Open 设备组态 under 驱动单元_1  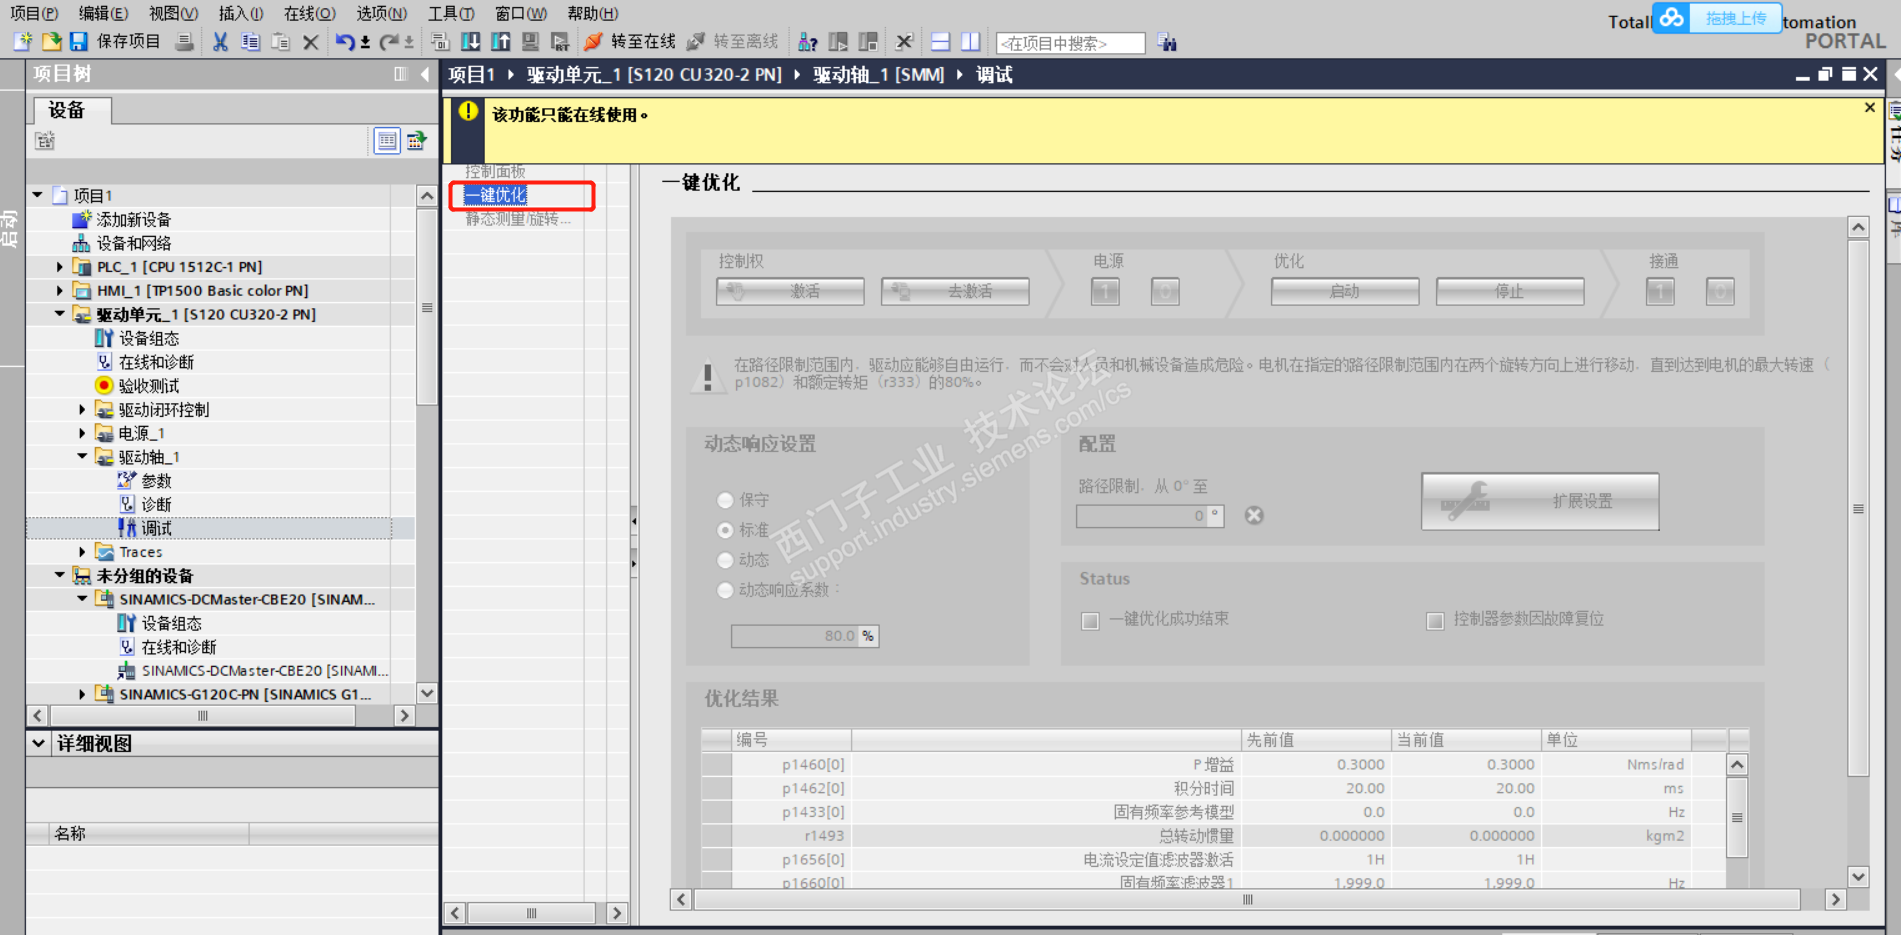click(149, 338)
